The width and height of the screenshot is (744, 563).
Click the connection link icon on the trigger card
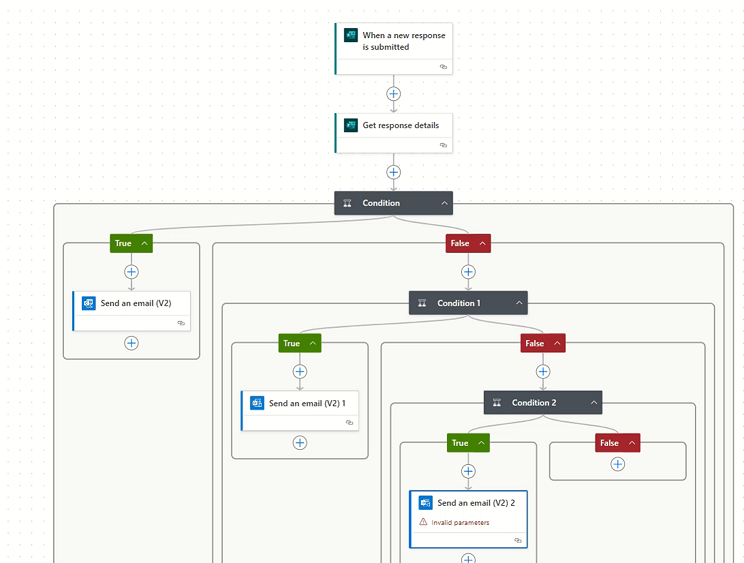[443, 67]
